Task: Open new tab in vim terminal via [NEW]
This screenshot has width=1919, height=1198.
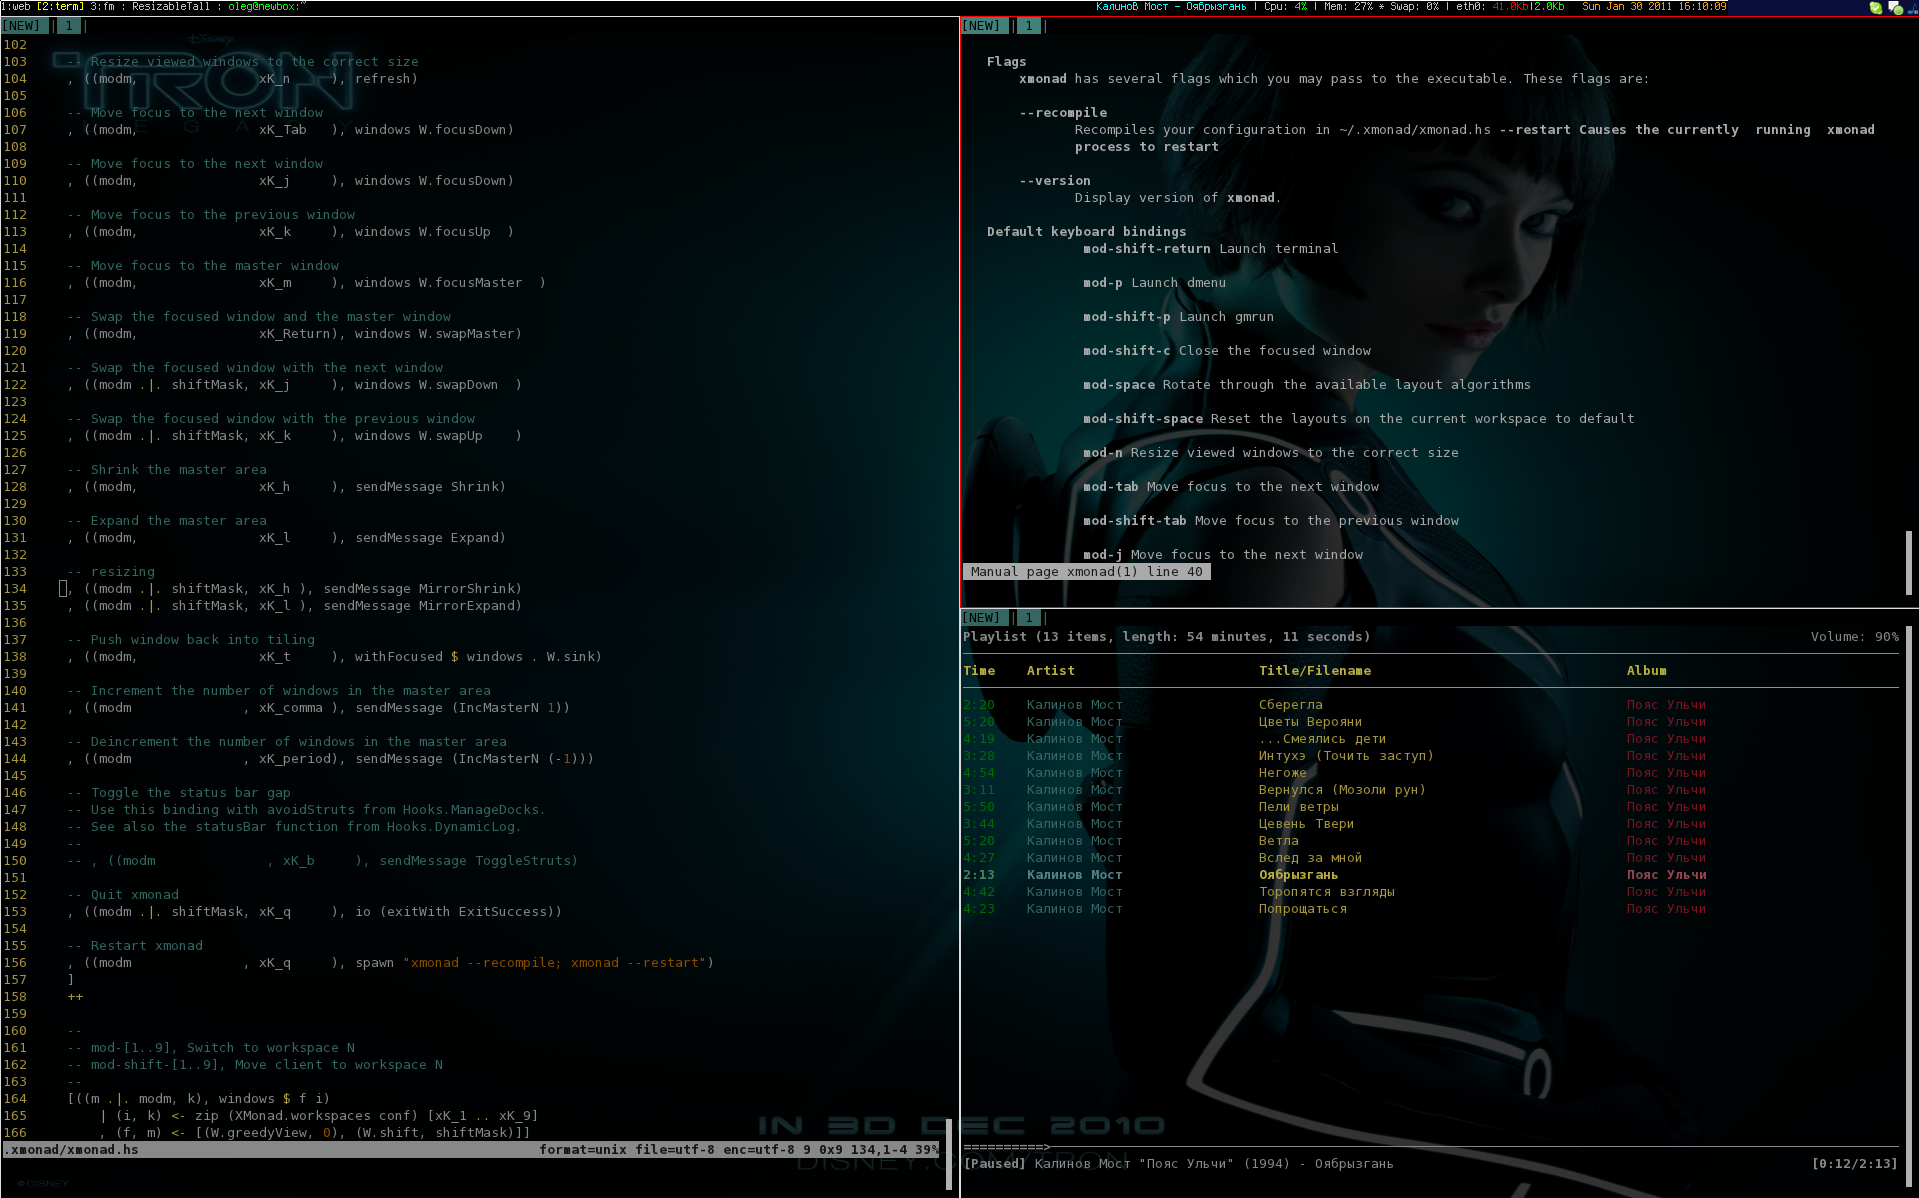Action: (22, 26)
